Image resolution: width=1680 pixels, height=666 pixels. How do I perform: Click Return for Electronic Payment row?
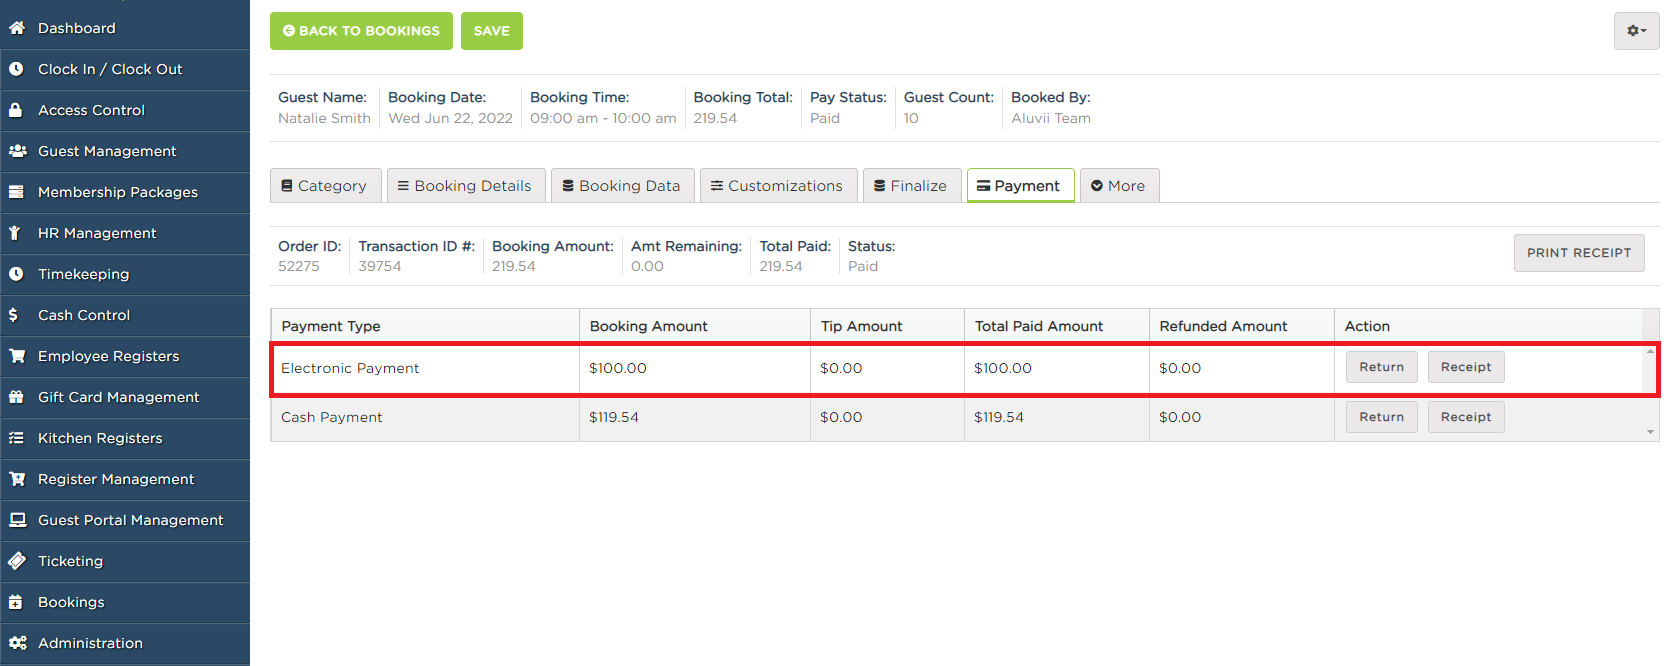pos(1381,367)
